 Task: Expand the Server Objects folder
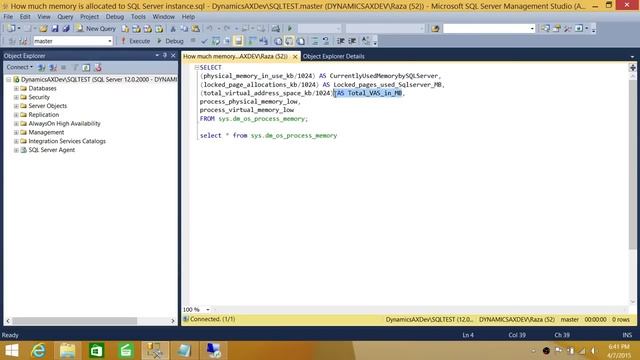tap(16, 106)
